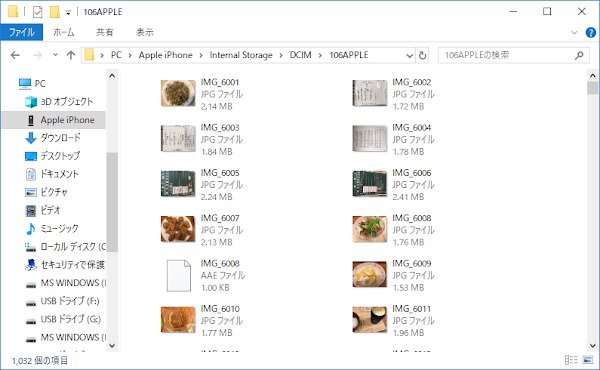
Task: Go back with the left arrow
Action: pos(15,55)
